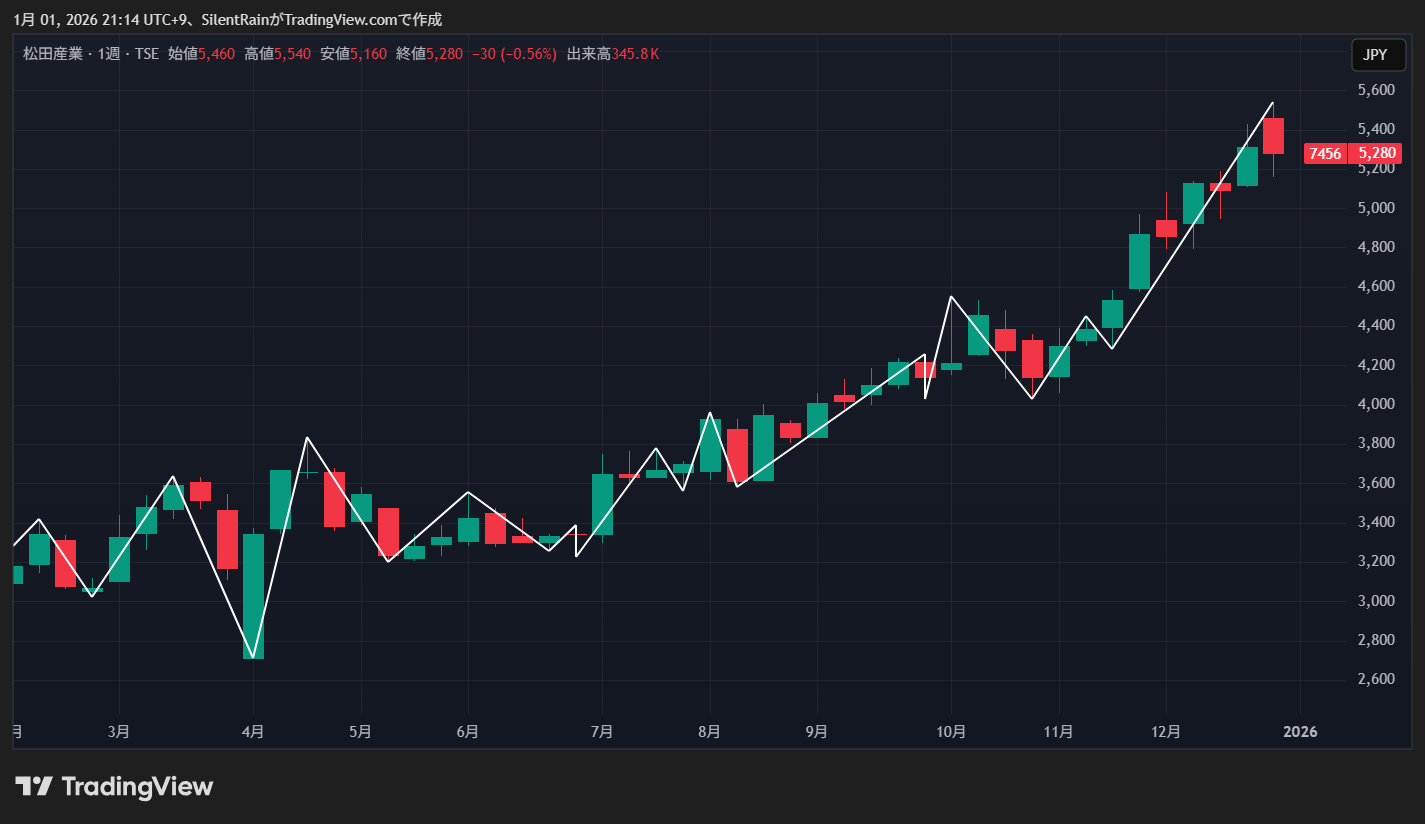Viewport: 1425px width, 824px height.
Task: Click the 5月 time axis label
Action: tap(361, 732)
